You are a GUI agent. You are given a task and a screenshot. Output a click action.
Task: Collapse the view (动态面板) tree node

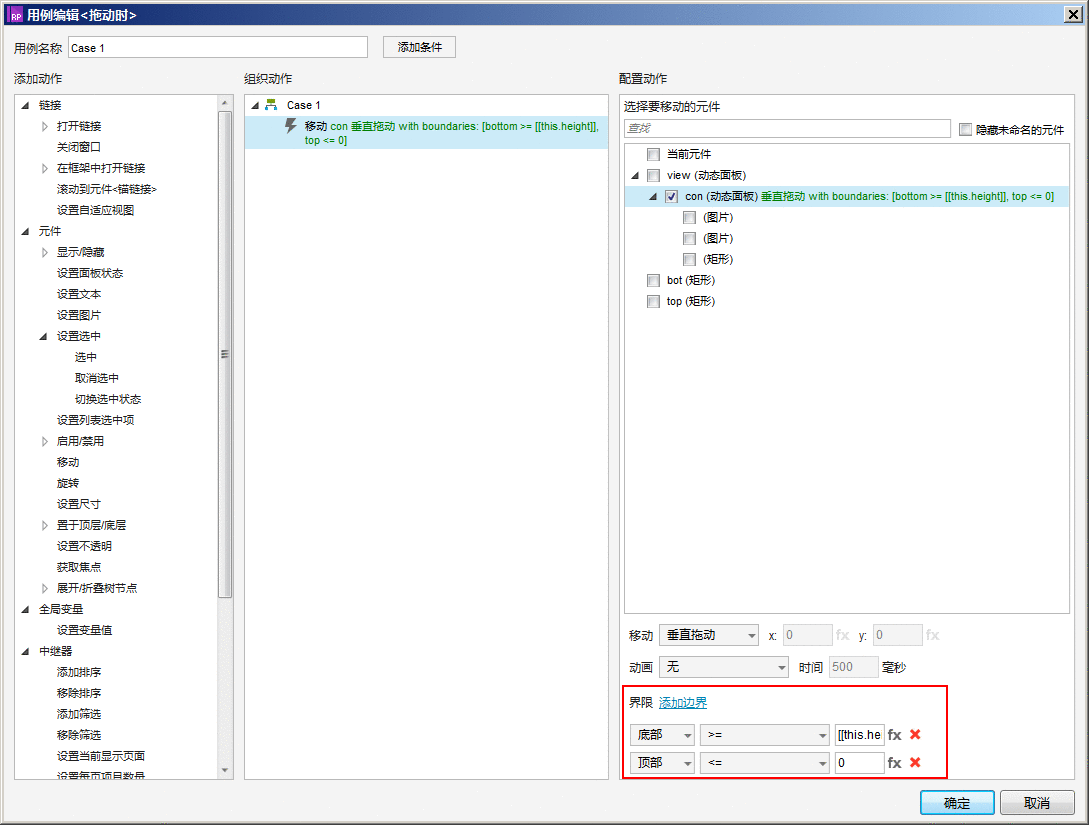(x=635, y=176)
